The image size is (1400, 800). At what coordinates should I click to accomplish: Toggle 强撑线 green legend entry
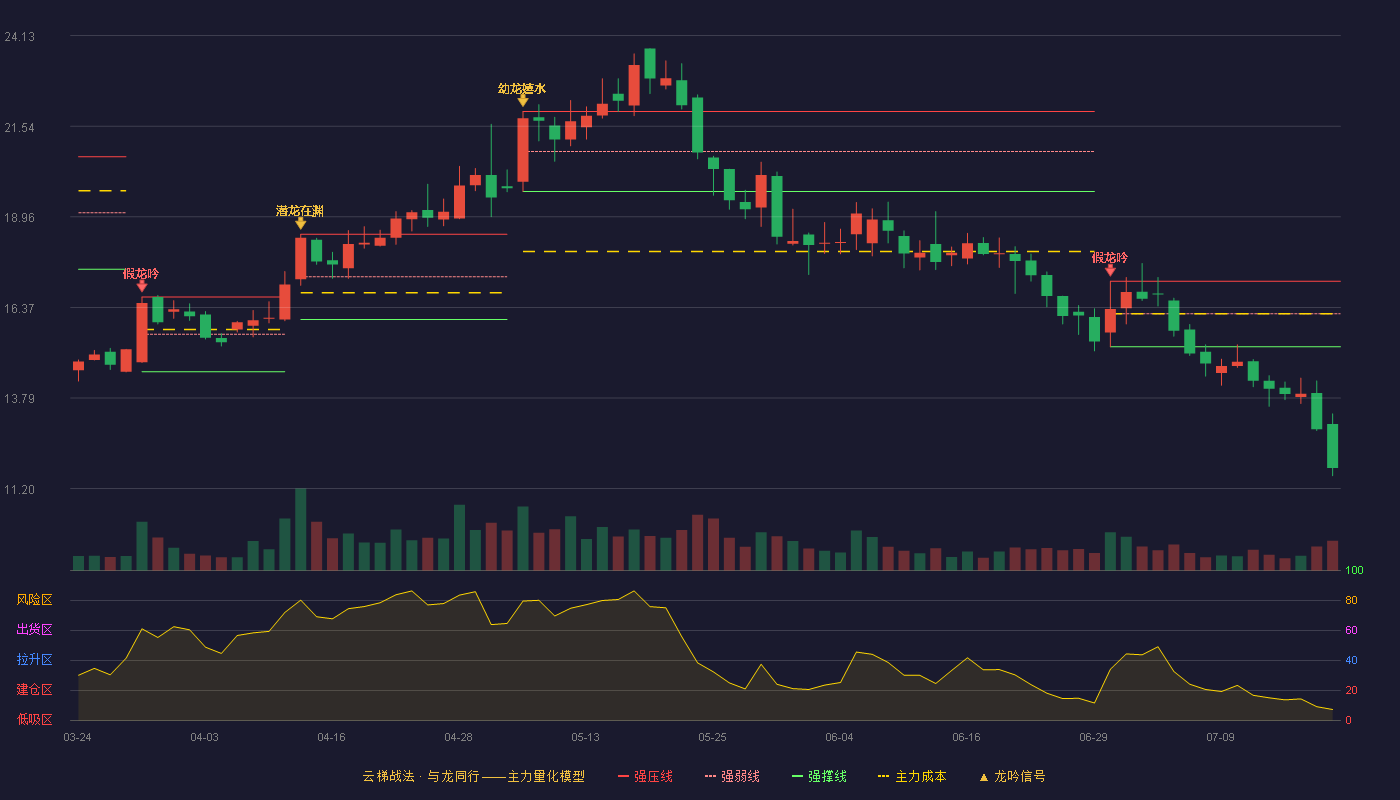click(x=819, y=776)
